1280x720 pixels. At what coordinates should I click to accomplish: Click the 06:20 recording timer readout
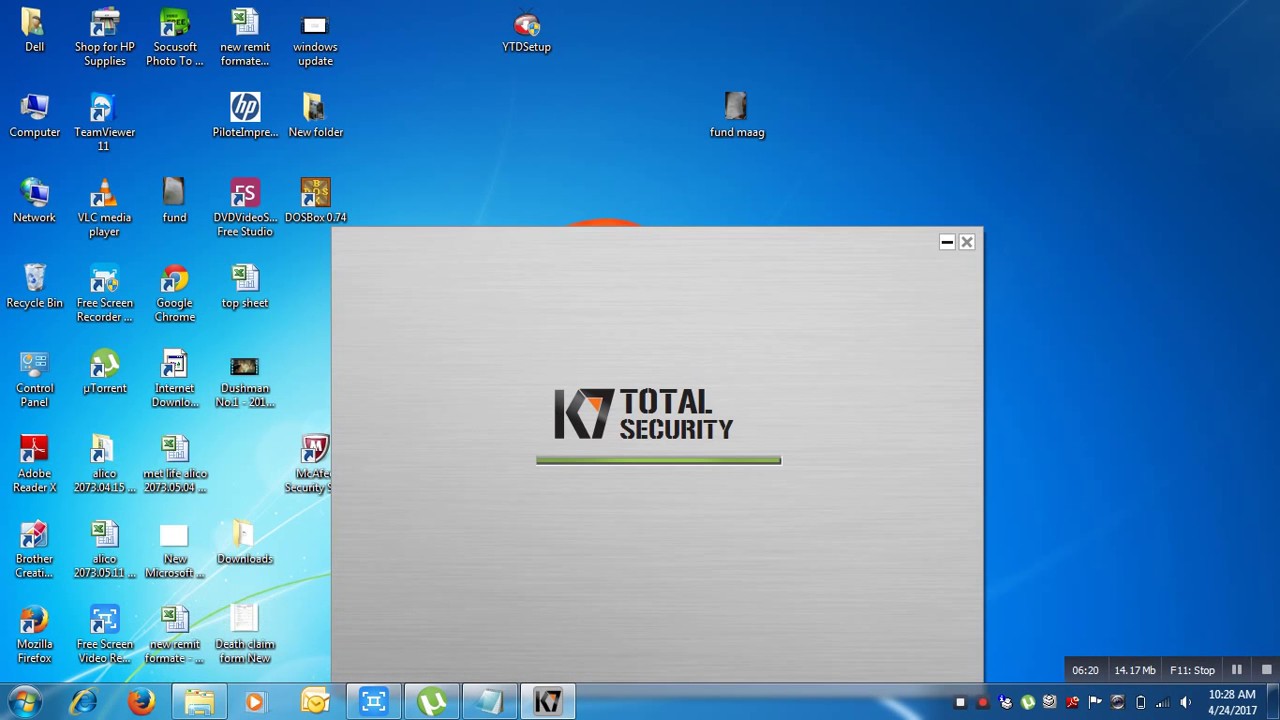1085,670
